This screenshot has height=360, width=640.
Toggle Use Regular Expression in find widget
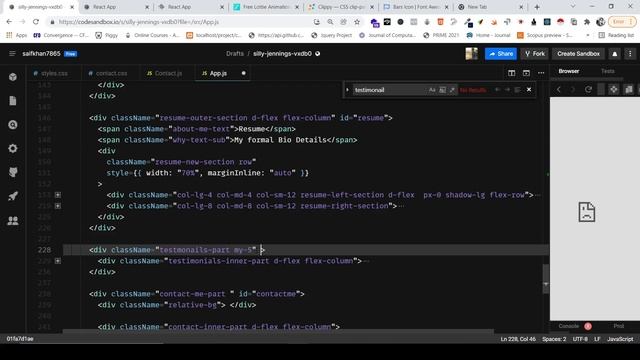click(452, 90)
